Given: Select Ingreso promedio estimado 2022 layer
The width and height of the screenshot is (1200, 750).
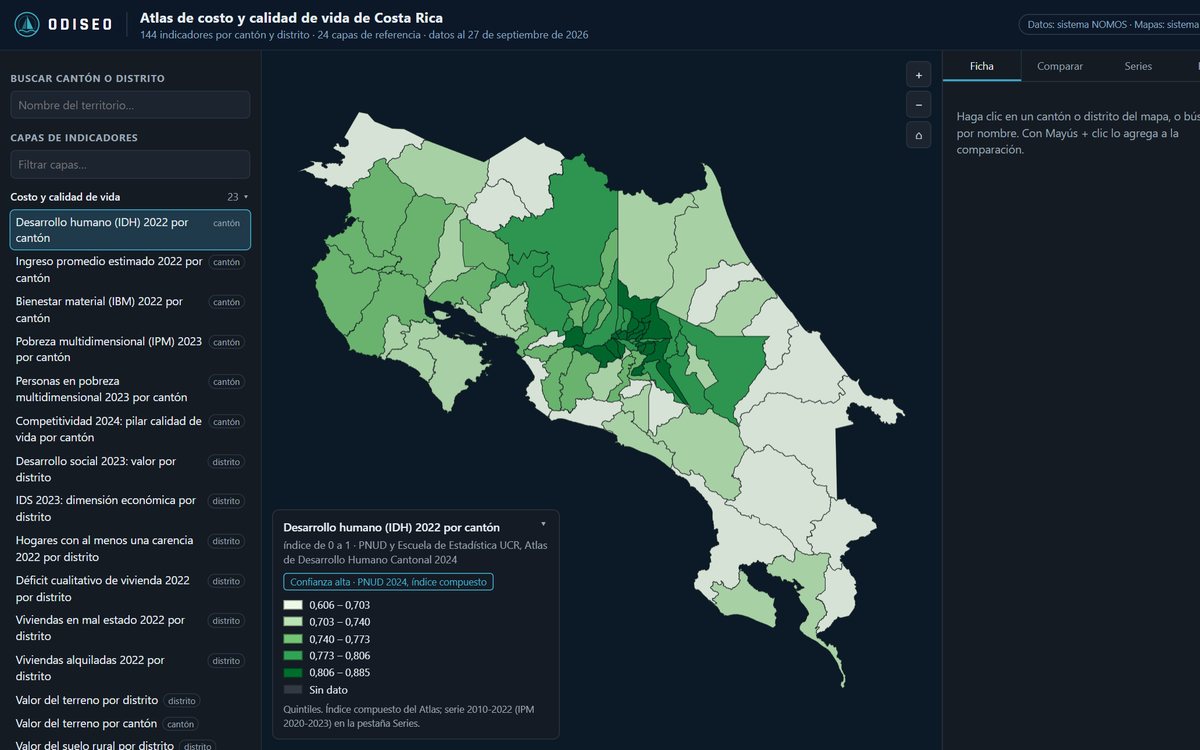Looking at the screenshot, I should [x=130, y=270].
